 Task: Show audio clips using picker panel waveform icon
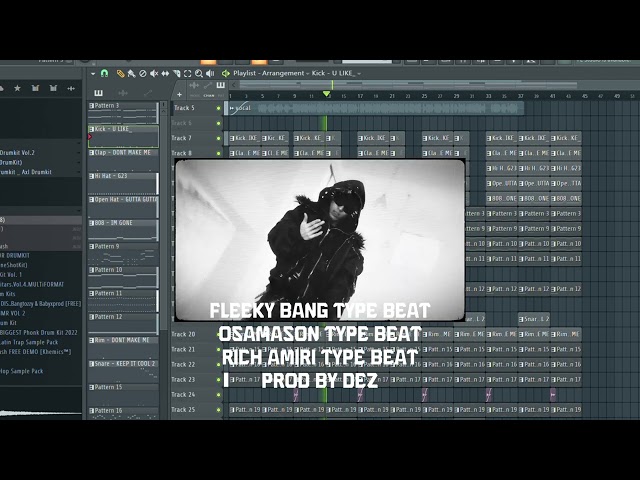(x=122, y=93)
